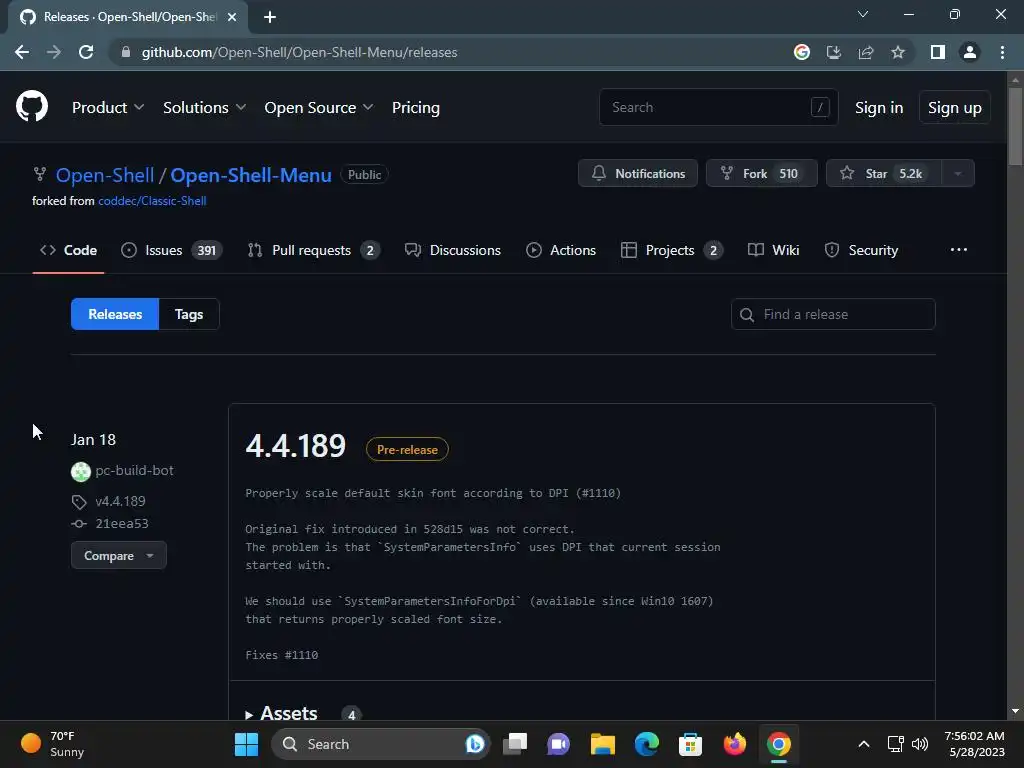The width and height of the screenshot is (1024, 768).
Task: Click the Find a release field
Action: tap(833, 314)
